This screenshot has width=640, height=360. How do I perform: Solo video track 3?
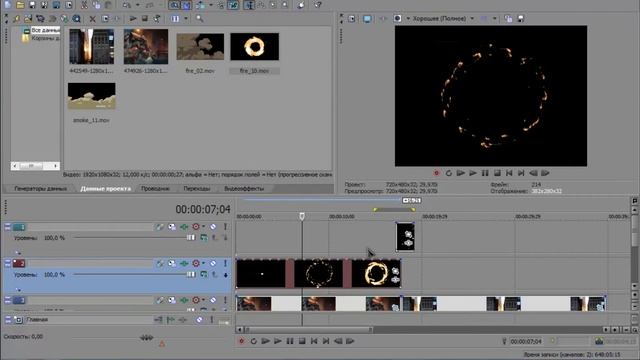coord(225,300)
